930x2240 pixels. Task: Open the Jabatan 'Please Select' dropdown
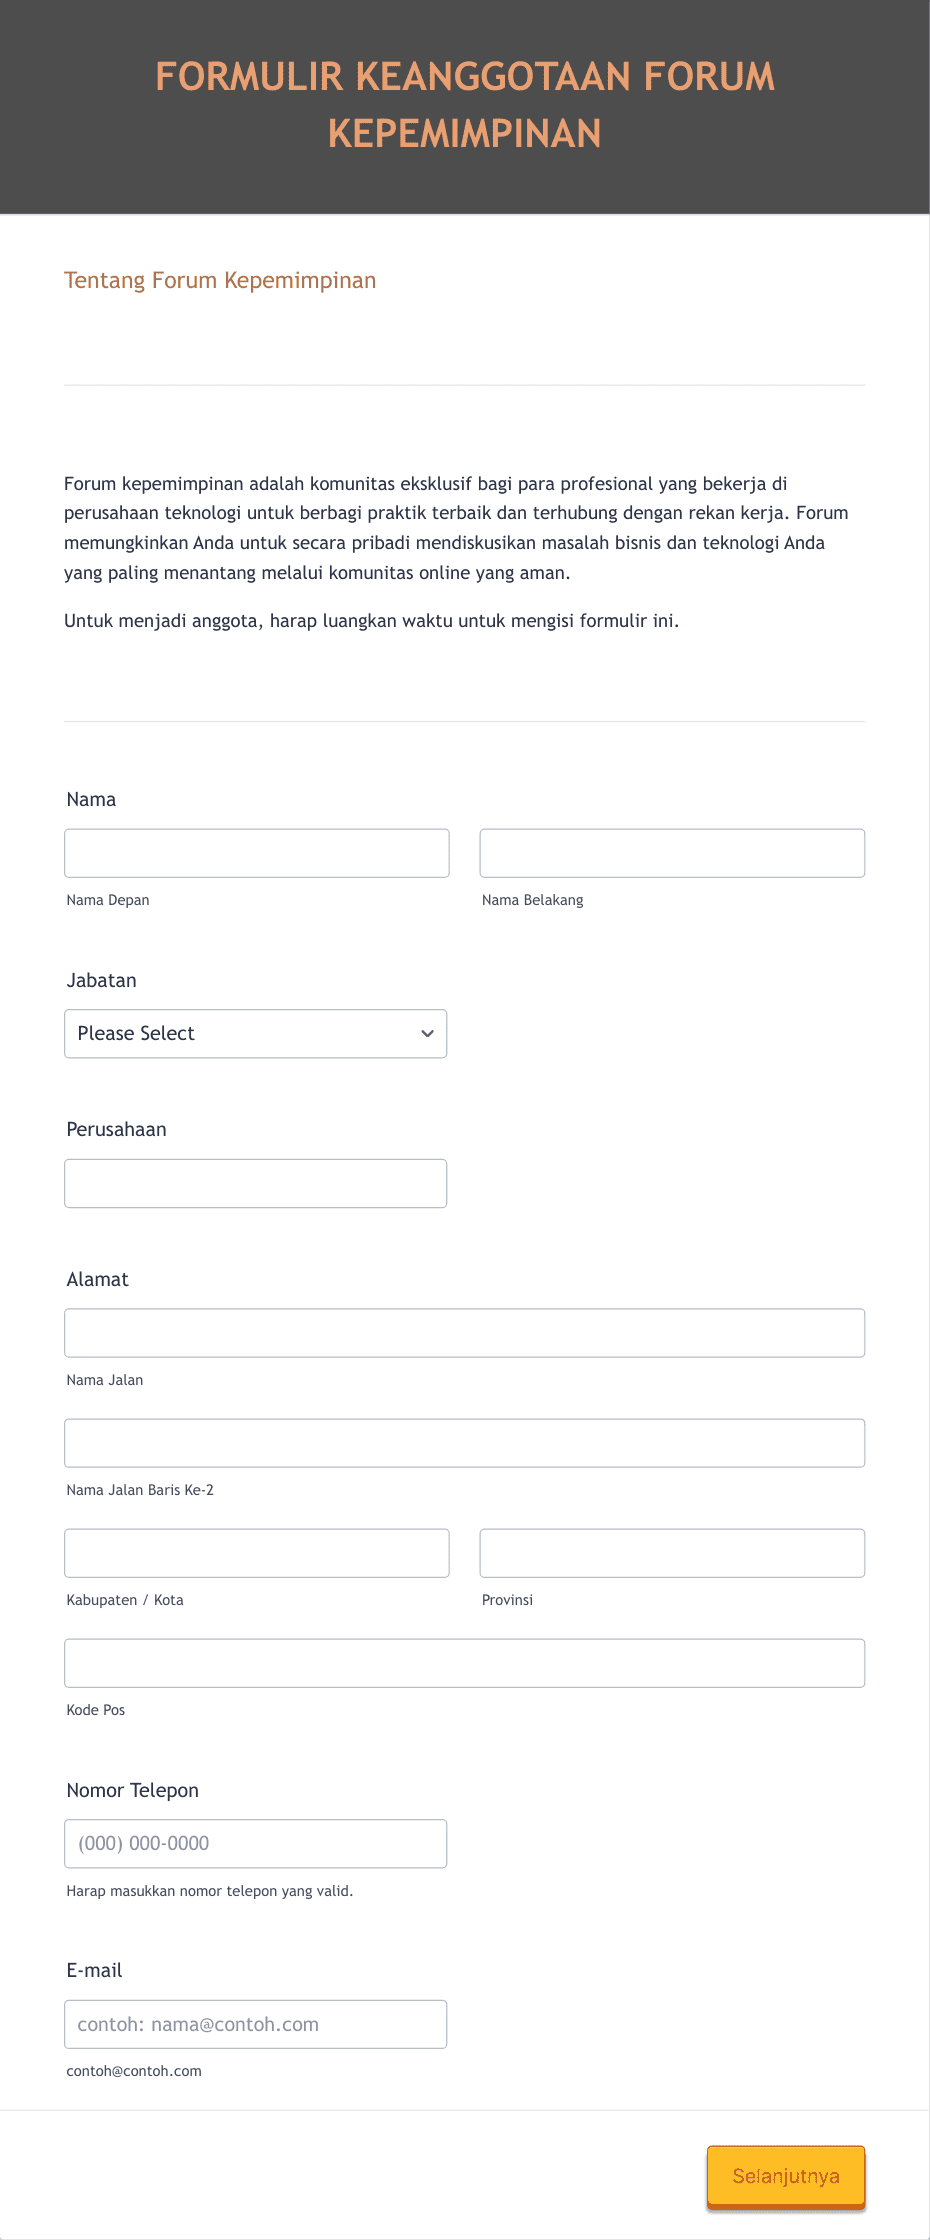coord(255,1033)
